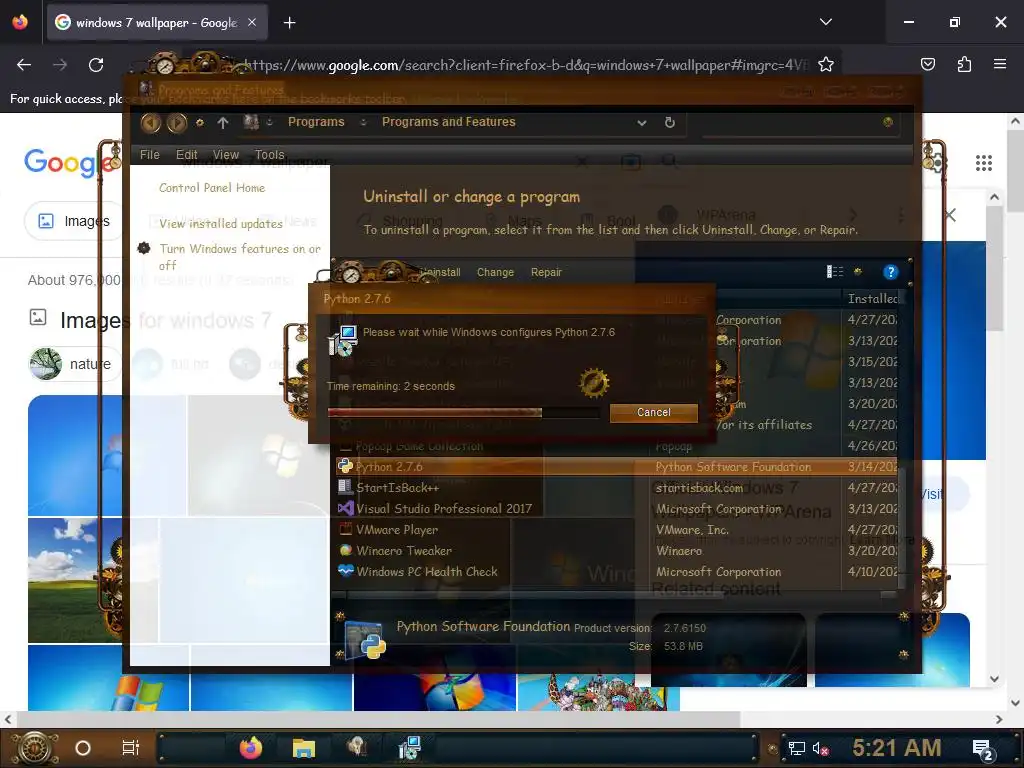Viewport: 1024px width, 768px height.
Task: Go up one level in Control Panel
Action: tap(223, 123)
